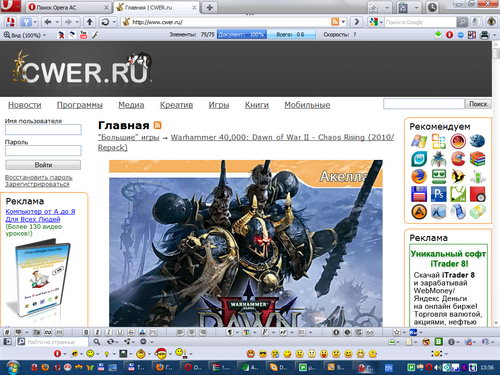Viewport: 500px width, 375px height.
Task: Open the Зарегистрироваться link
Action: click(37, 184)
